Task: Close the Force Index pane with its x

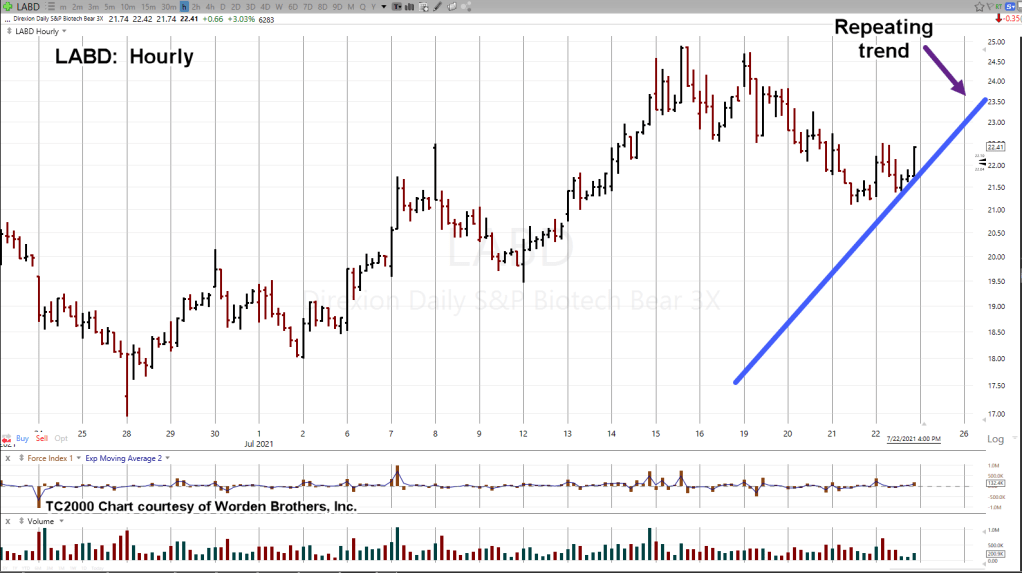Action: tap(7, 458)
